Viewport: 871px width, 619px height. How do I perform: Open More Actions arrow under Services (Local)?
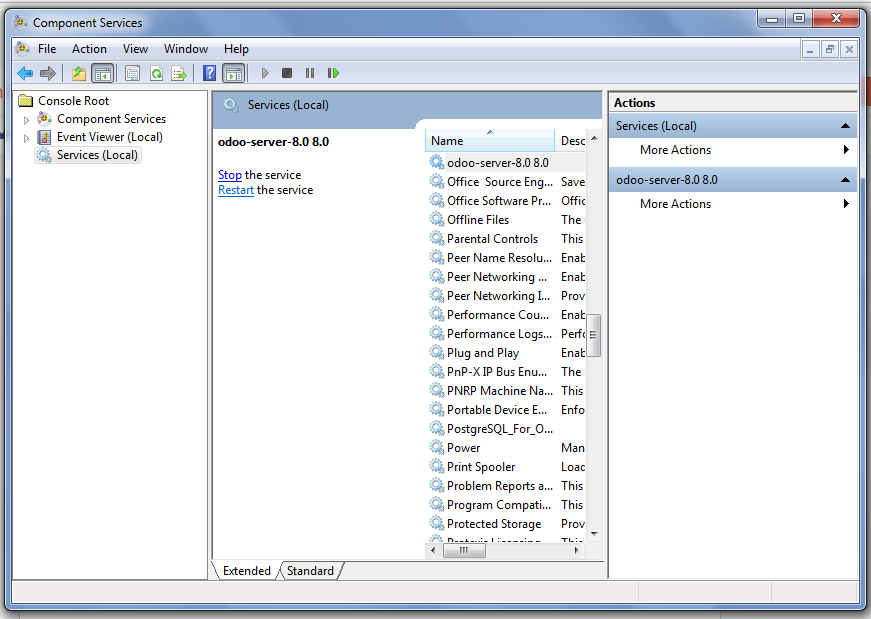click(x=846, y=149)
